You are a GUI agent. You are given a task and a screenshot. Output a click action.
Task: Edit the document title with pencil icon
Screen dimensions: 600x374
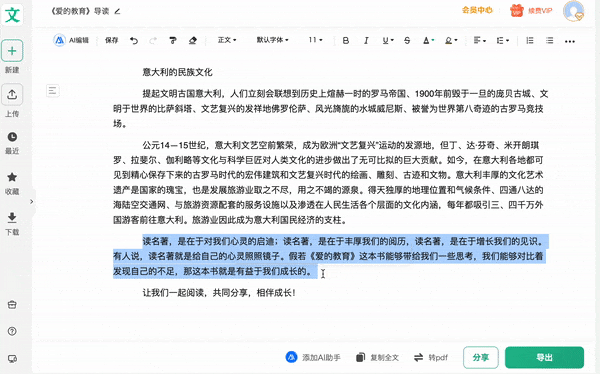[117, 11]
